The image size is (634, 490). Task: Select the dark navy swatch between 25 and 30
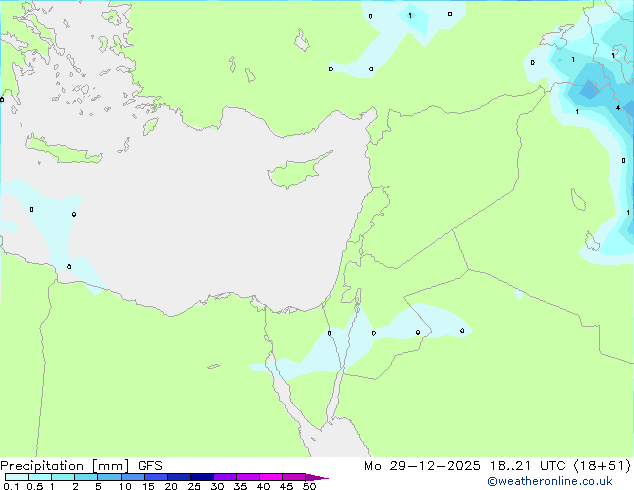202,477
